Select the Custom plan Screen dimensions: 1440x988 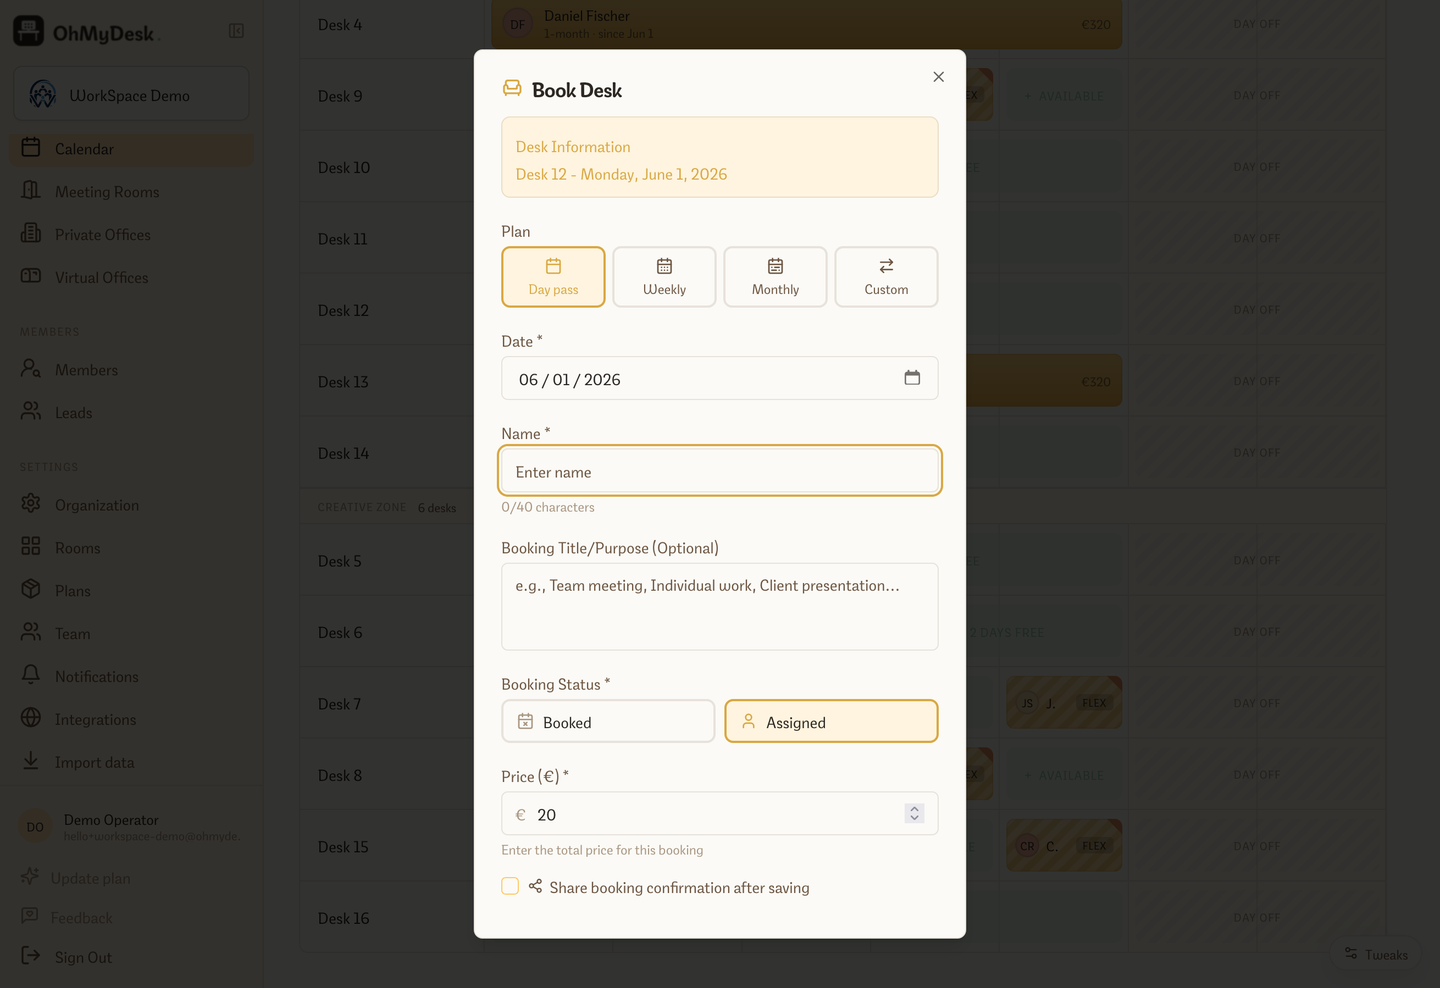click(x=886, y=277)
